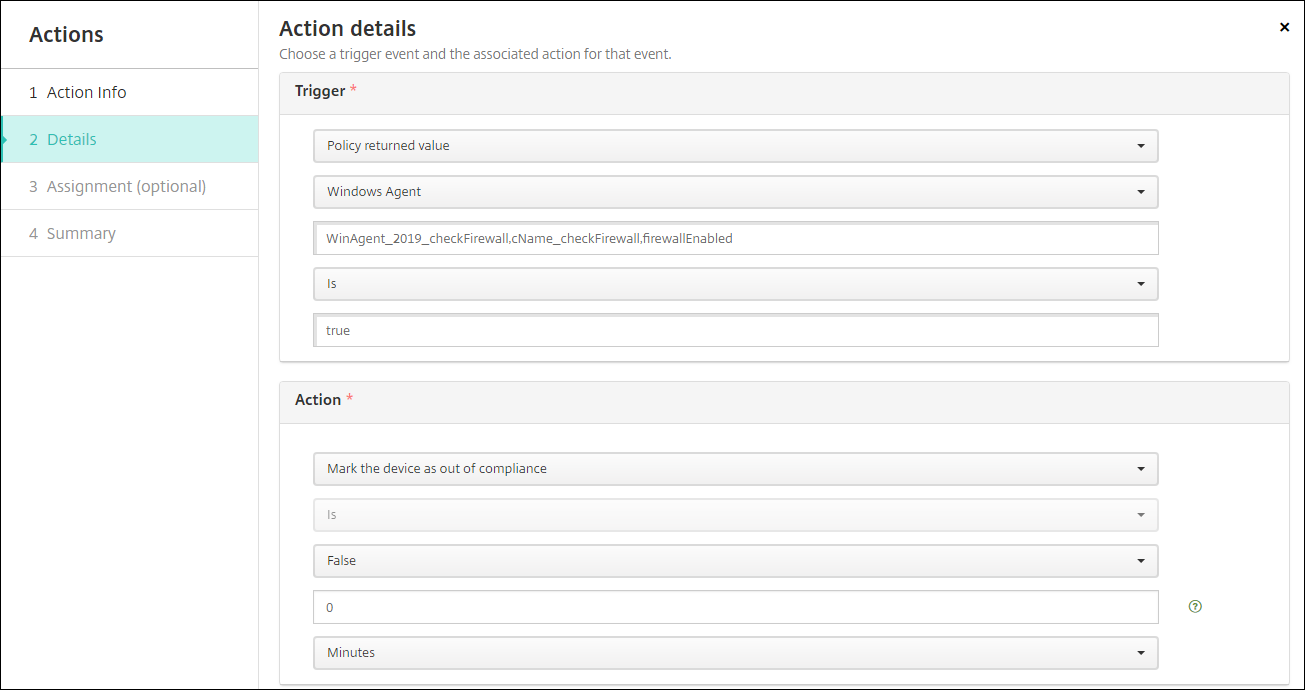The height and width of the screenshot is (690, 1305).
Task: Click the arrow on Windows Agent dropdown
Action: (x=1141, y=192)
